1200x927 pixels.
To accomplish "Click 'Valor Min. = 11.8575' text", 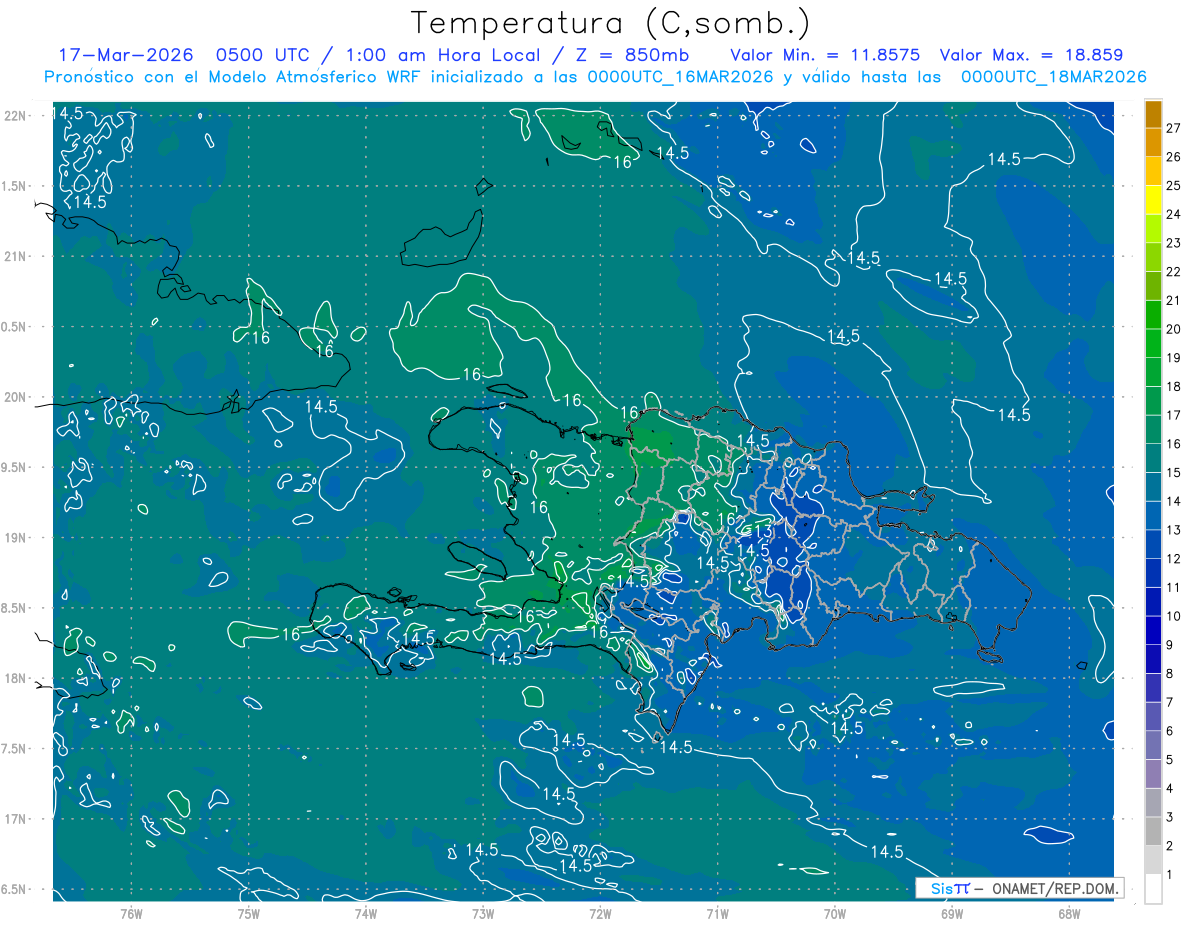I will pos(825,55).
